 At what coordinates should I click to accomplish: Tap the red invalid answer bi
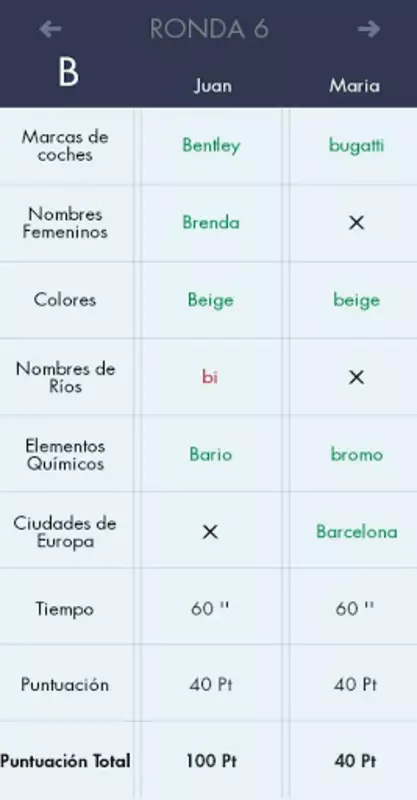click(210, 377)
